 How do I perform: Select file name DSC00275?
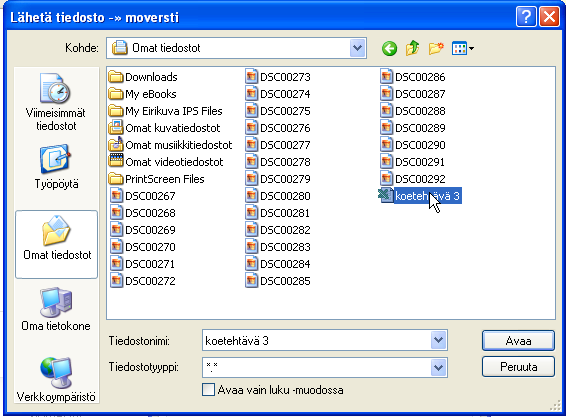tap(285, 111)
